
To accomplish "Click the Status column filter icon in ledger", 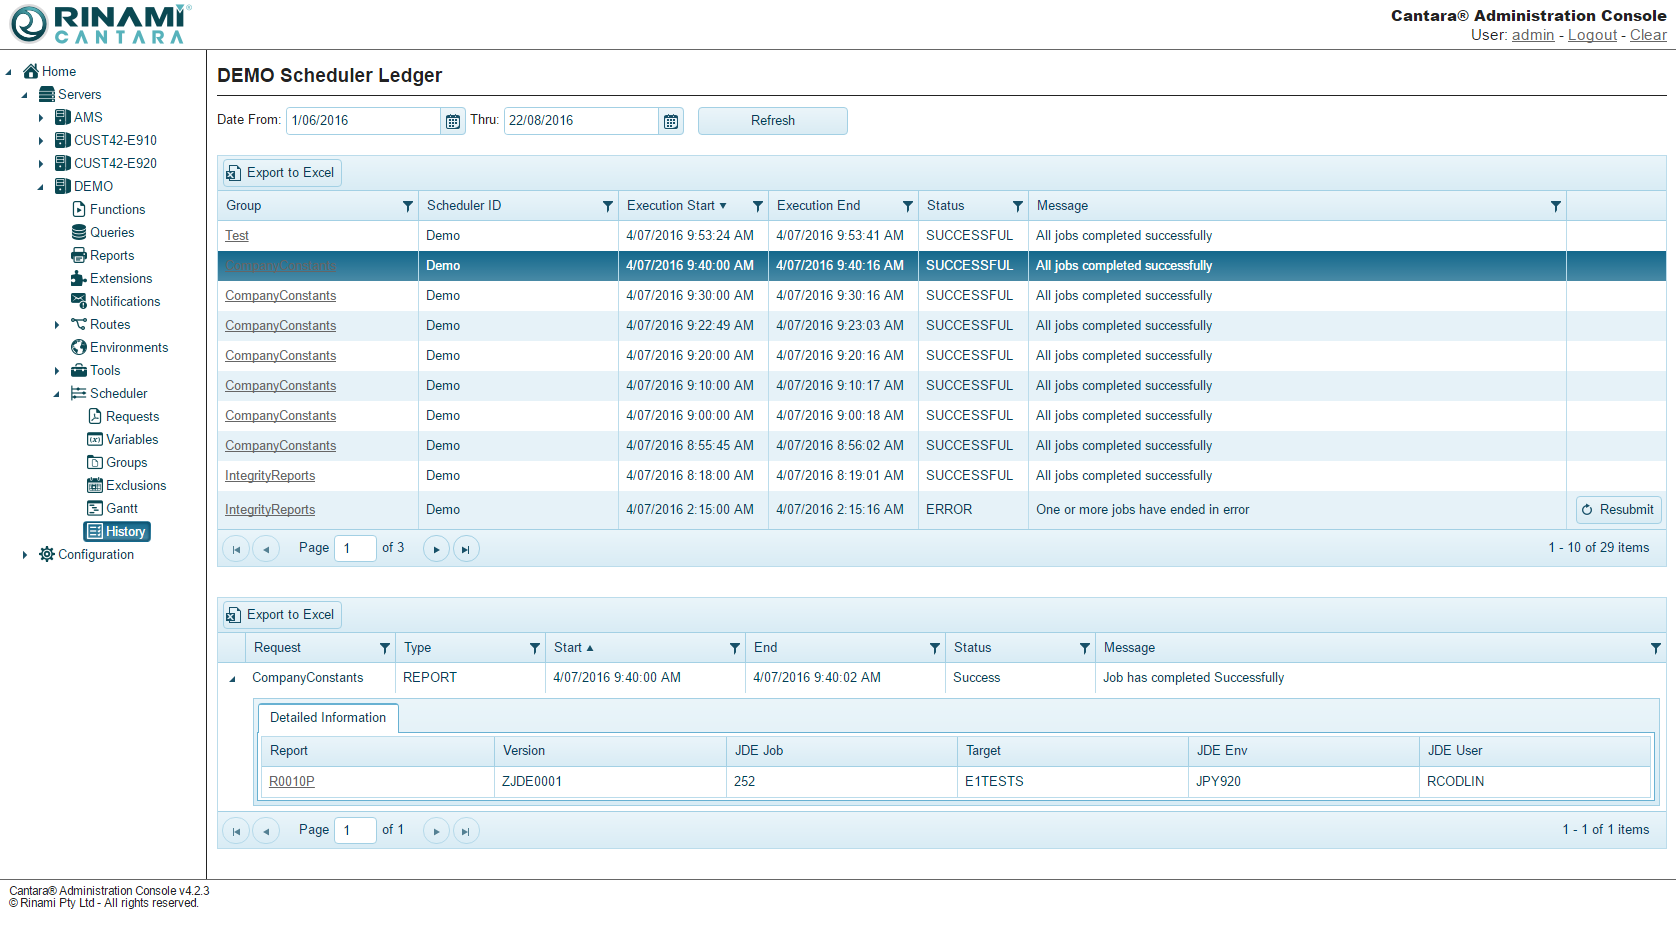I will [x=1018, y=206].
